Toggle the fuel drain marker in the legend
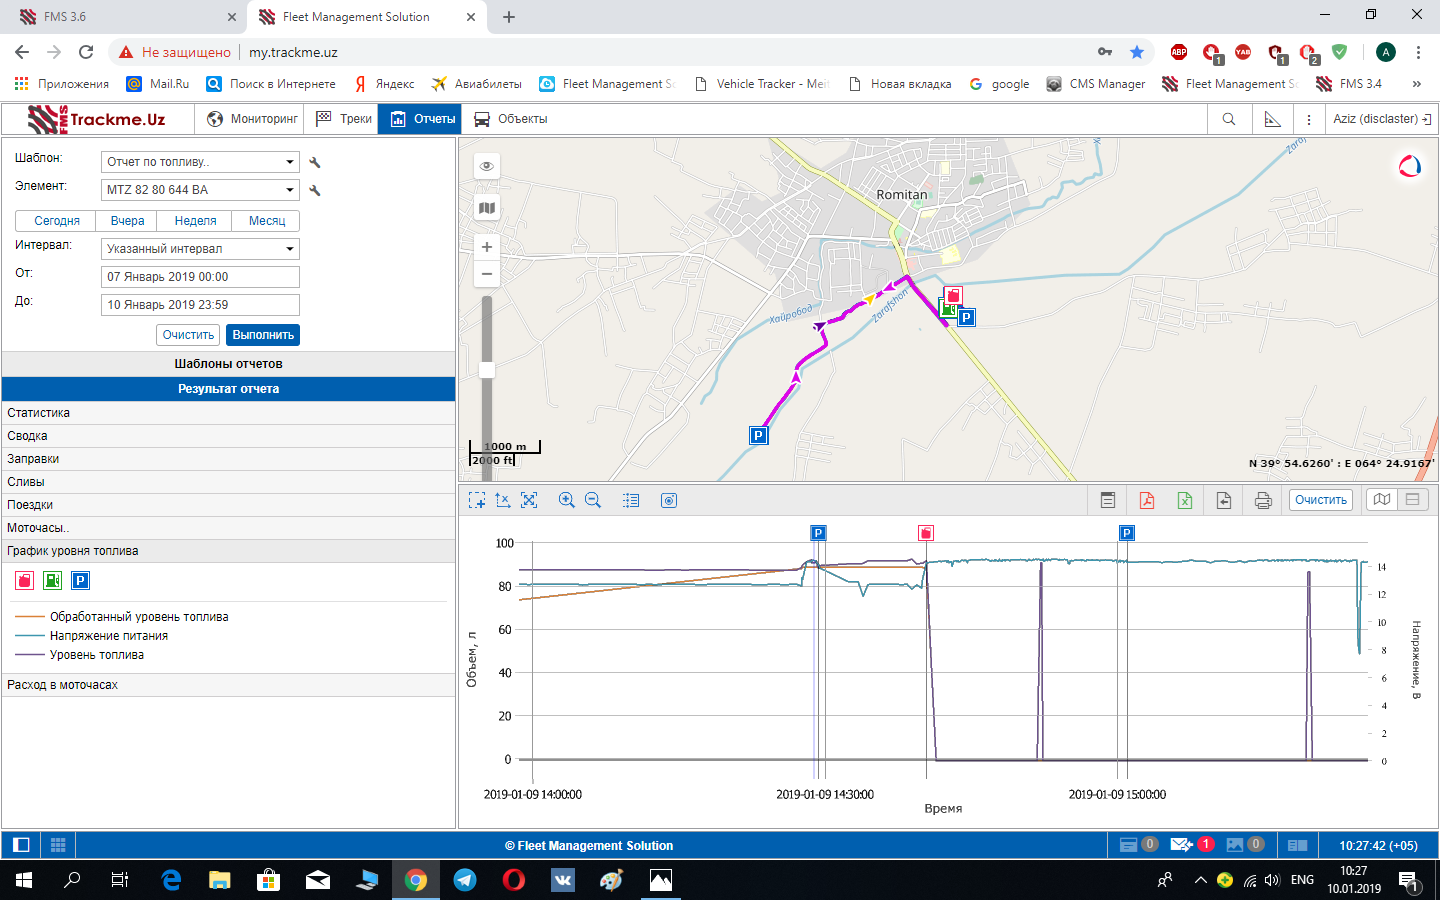The width and height of the screenshot is (1440, 900). 25,580
